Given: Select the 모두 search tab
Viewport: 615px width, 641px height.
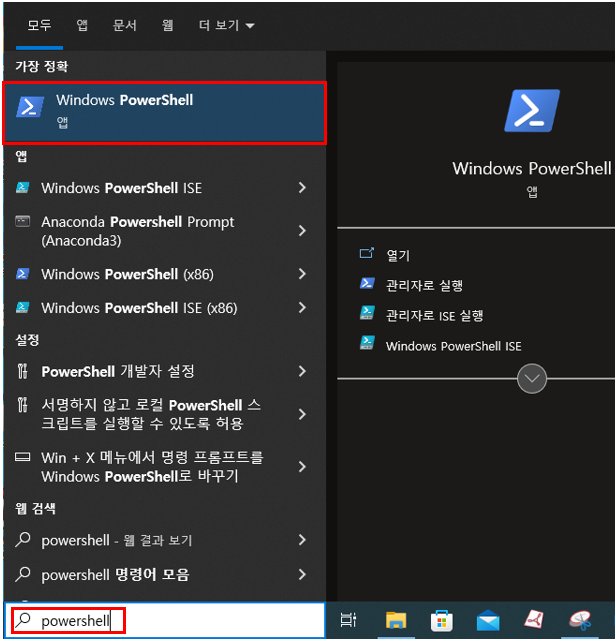Looking at the screenshot, I should [39, 25].
